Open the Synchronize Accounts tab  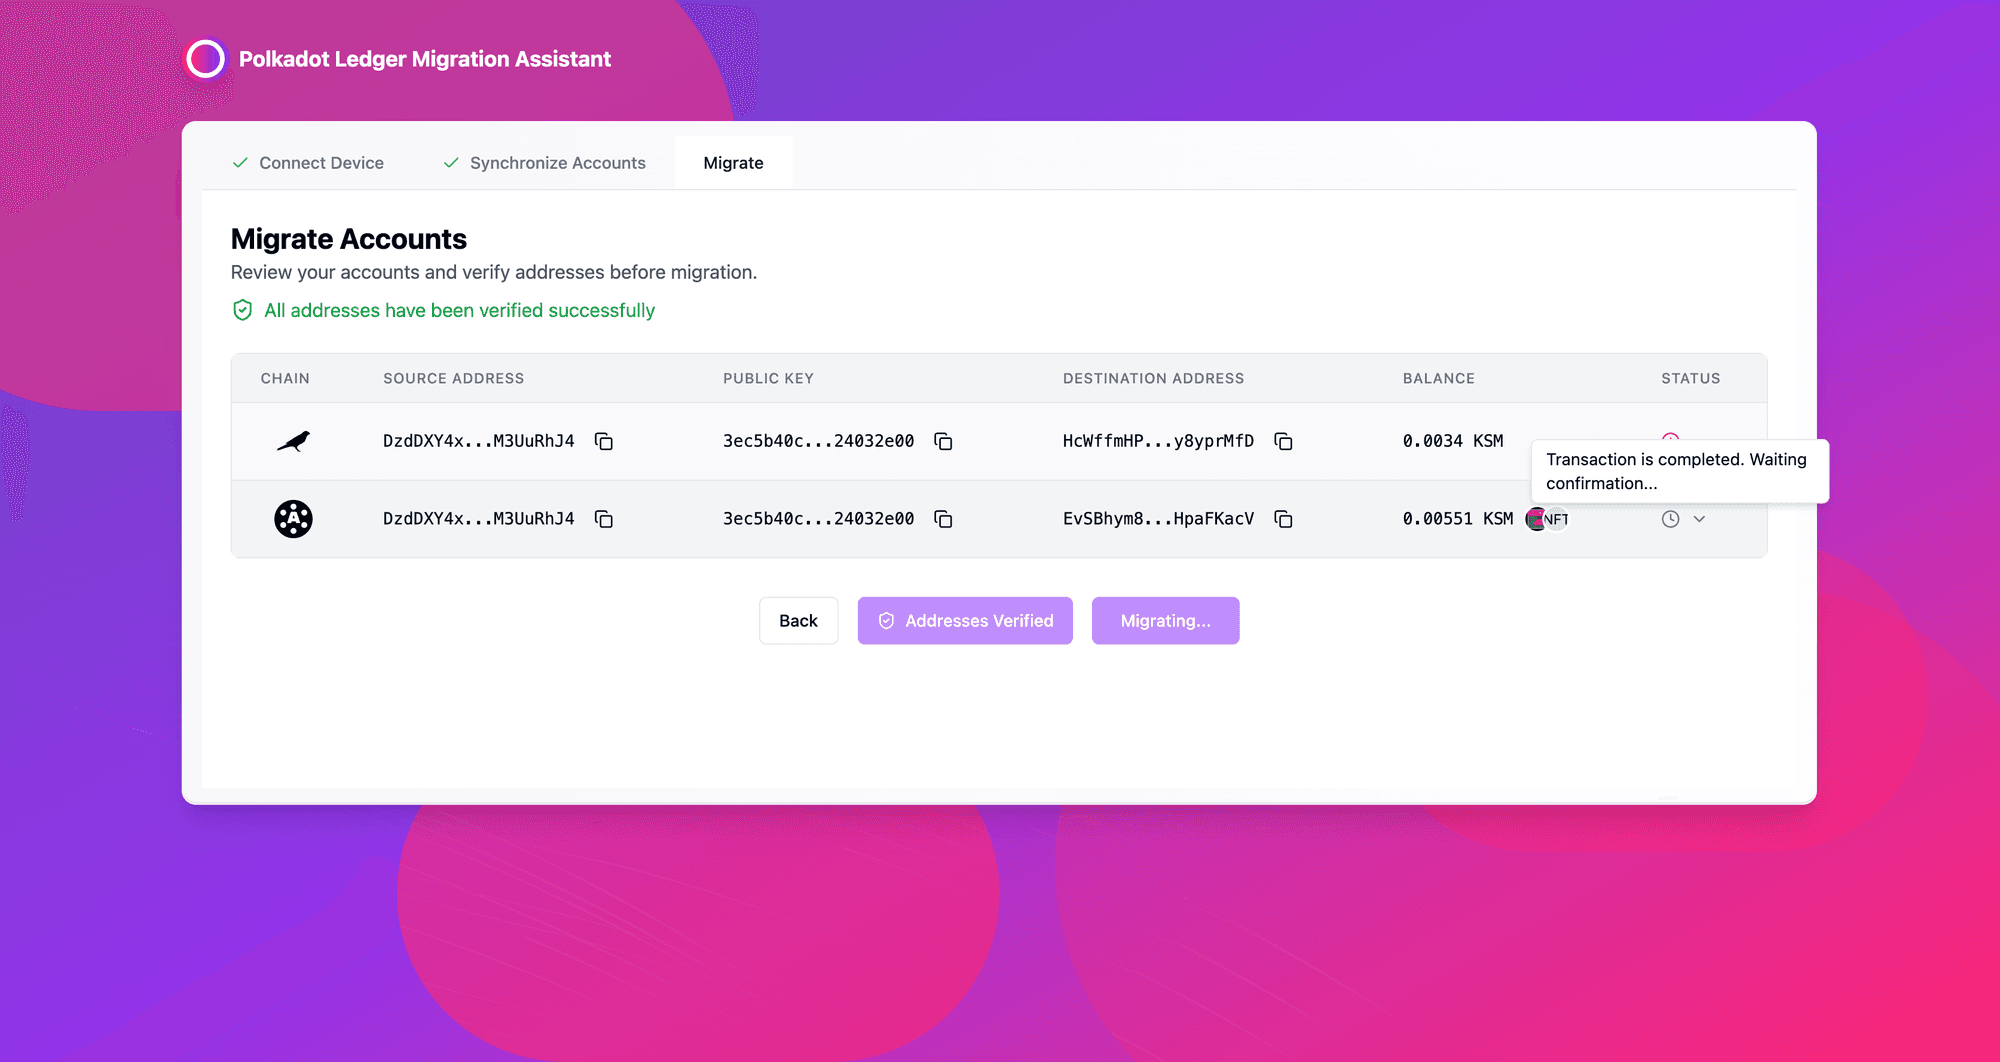pos(545,163)
